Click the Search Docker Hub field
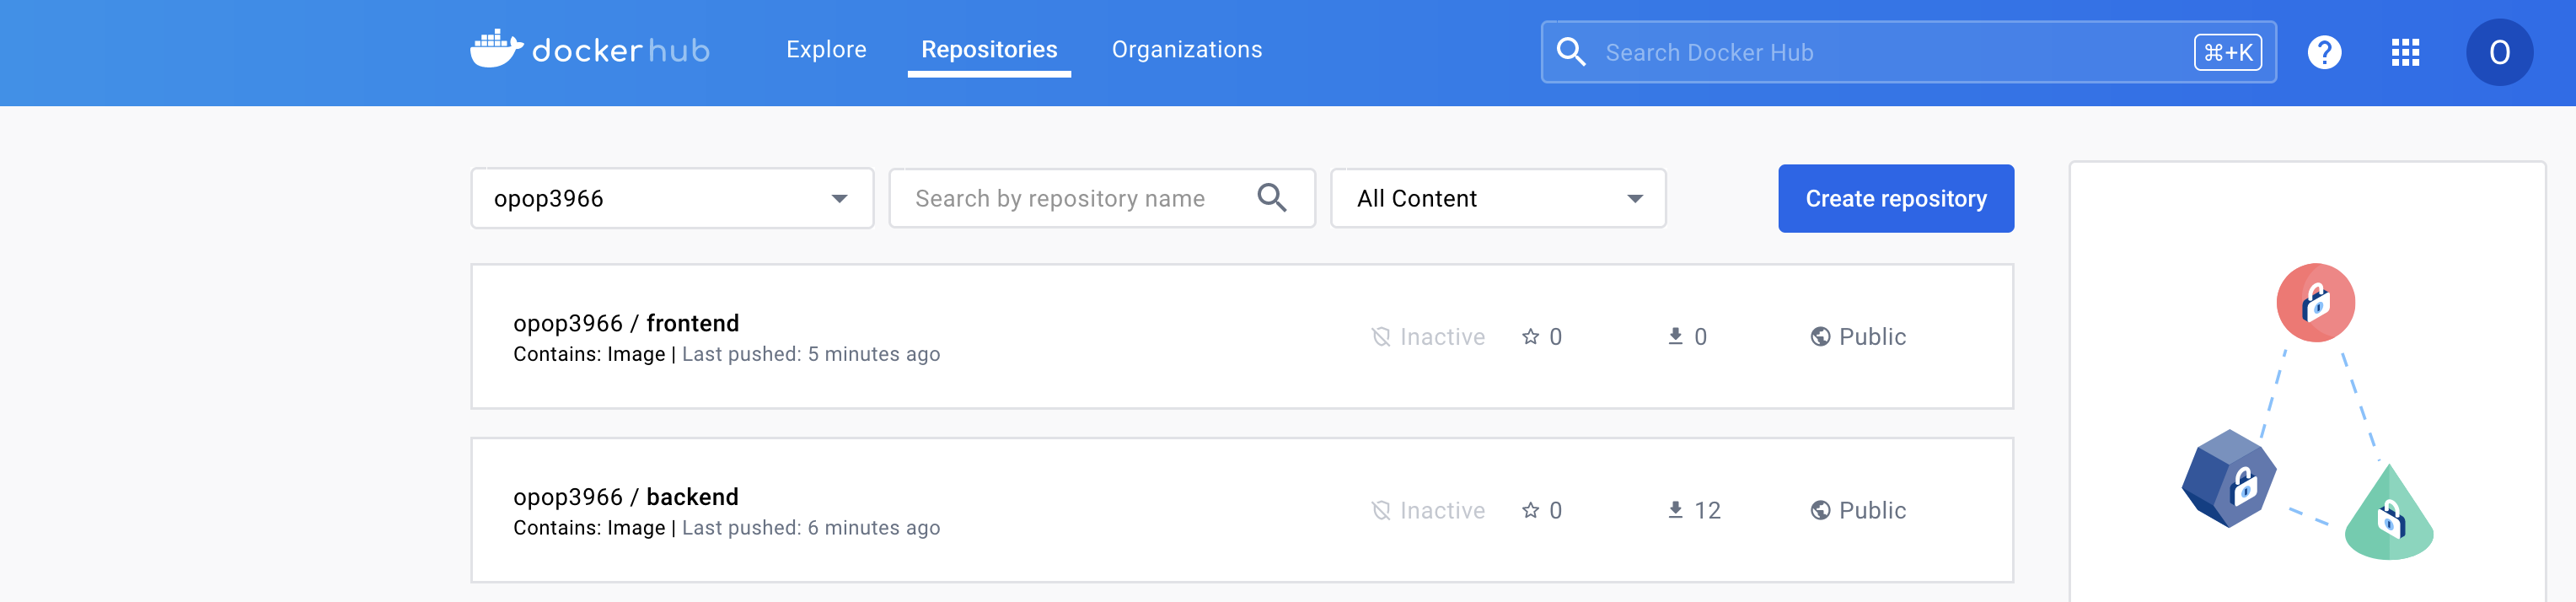The image size is (2576, 602). (x=1908, y=52)
